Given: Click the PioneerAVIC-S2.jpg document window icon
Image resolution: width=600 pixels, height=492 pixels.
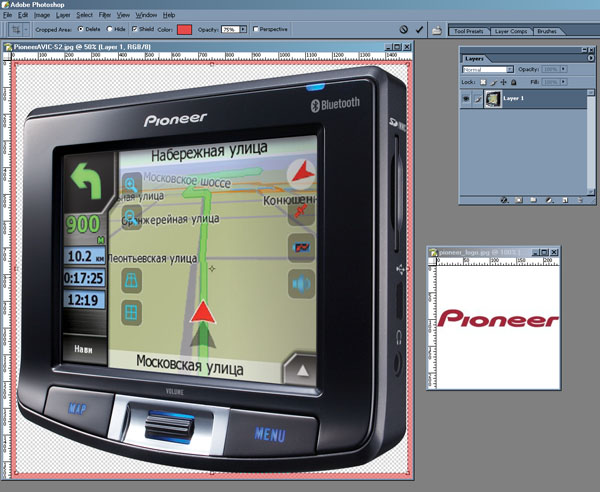Looking at the screenshot, I should point(8,47).
